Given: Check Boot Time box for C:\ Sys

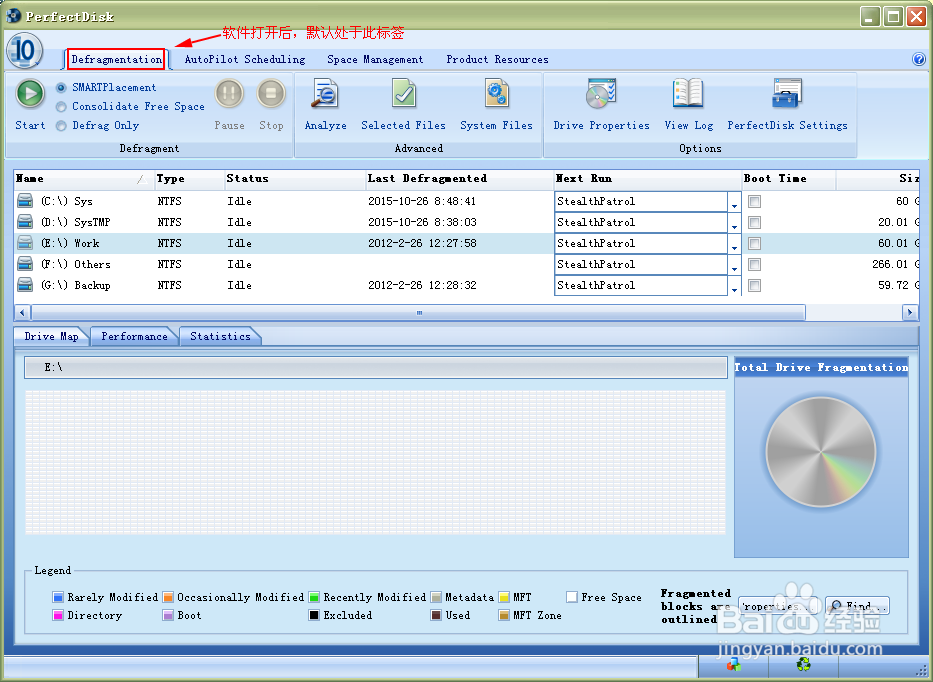Looking at the screenshot, I should click(754, 201).
